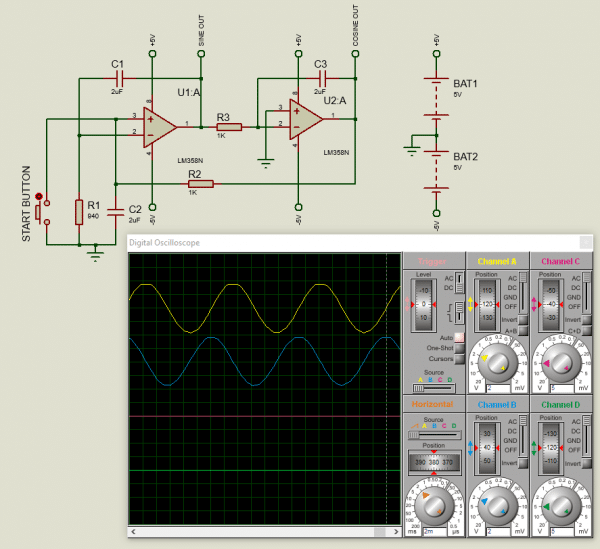Select capacitor C2 in the schematic
Viewport: 600px width, 549px height.
pyautogui.click(x=115, y=213)
